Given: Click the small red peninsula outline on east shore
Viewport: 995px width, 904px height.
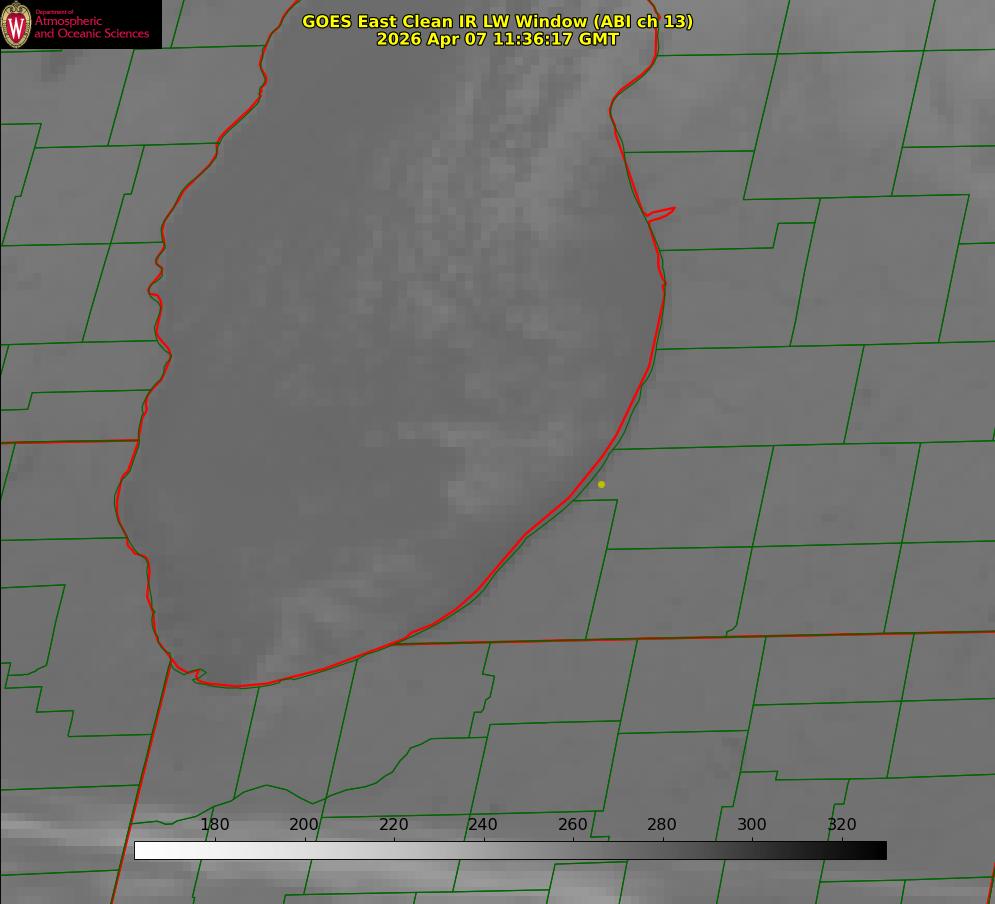Looking at the screenshot, I should tap(660, 214).
